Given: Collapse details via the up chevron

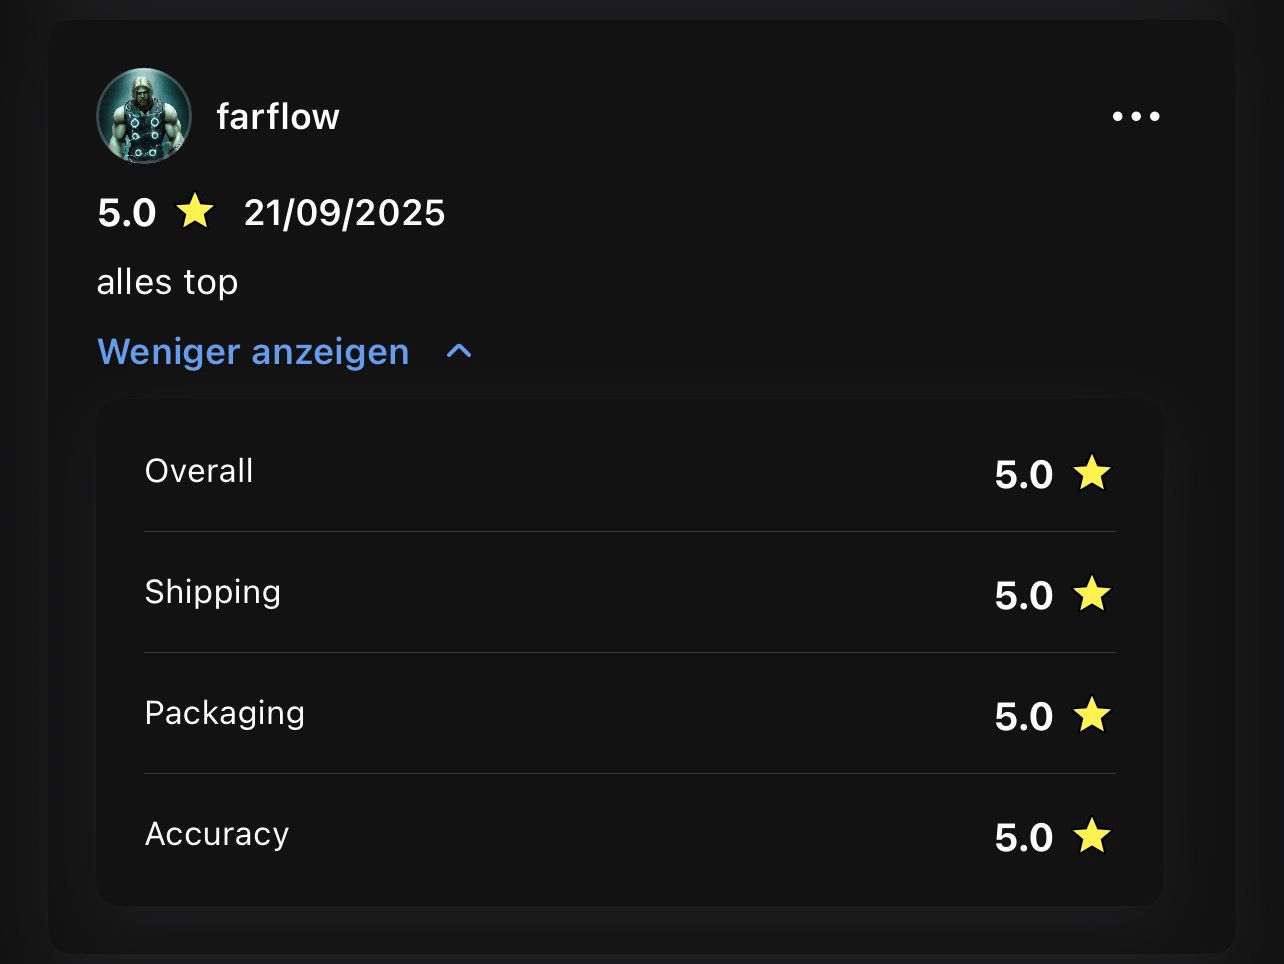Looking at the screenshot, I should pyautogui.click(x=459, y=352).
